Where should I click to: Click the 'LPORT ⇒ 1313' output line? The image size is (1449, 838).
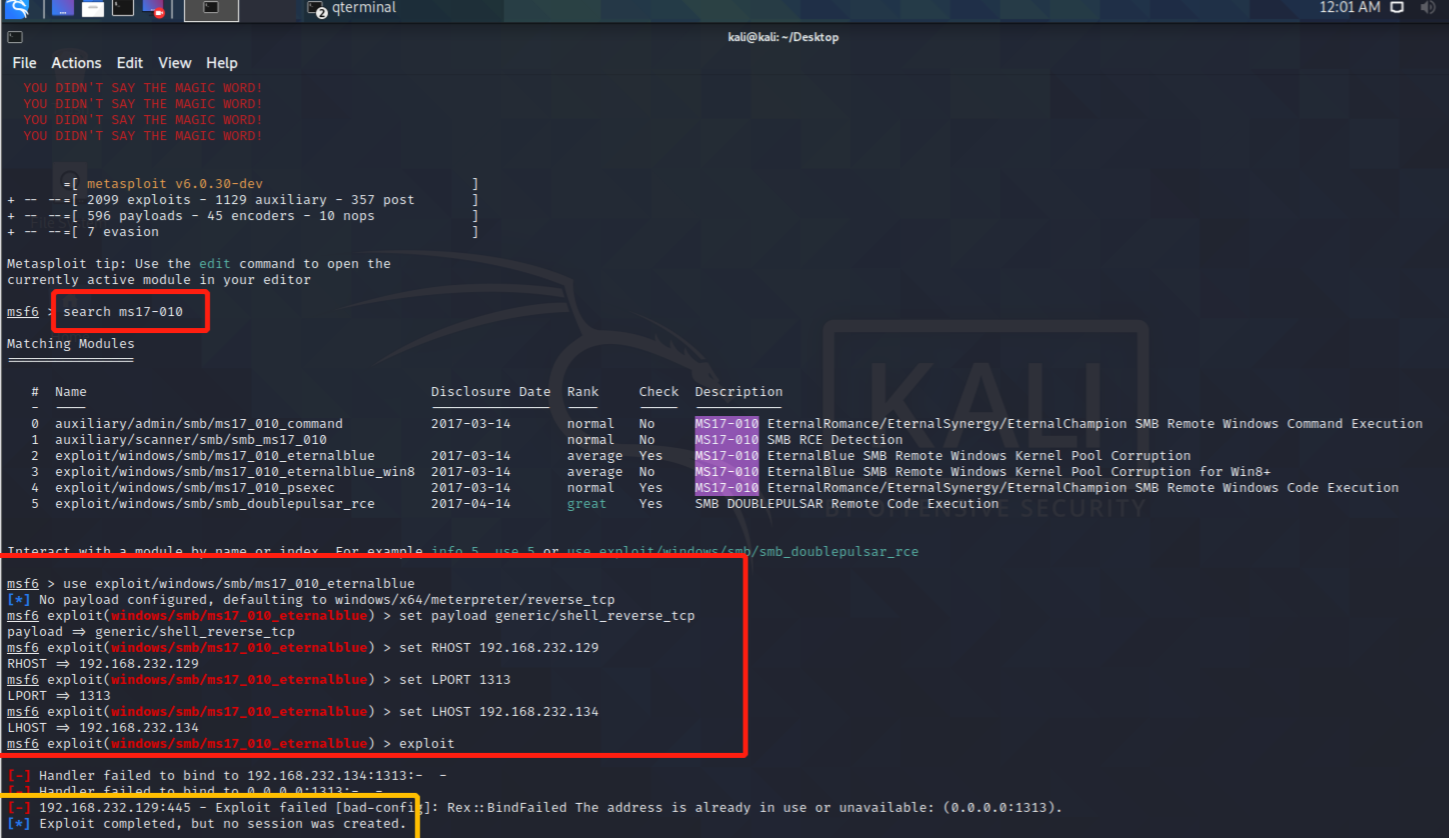tap(59, 696)
